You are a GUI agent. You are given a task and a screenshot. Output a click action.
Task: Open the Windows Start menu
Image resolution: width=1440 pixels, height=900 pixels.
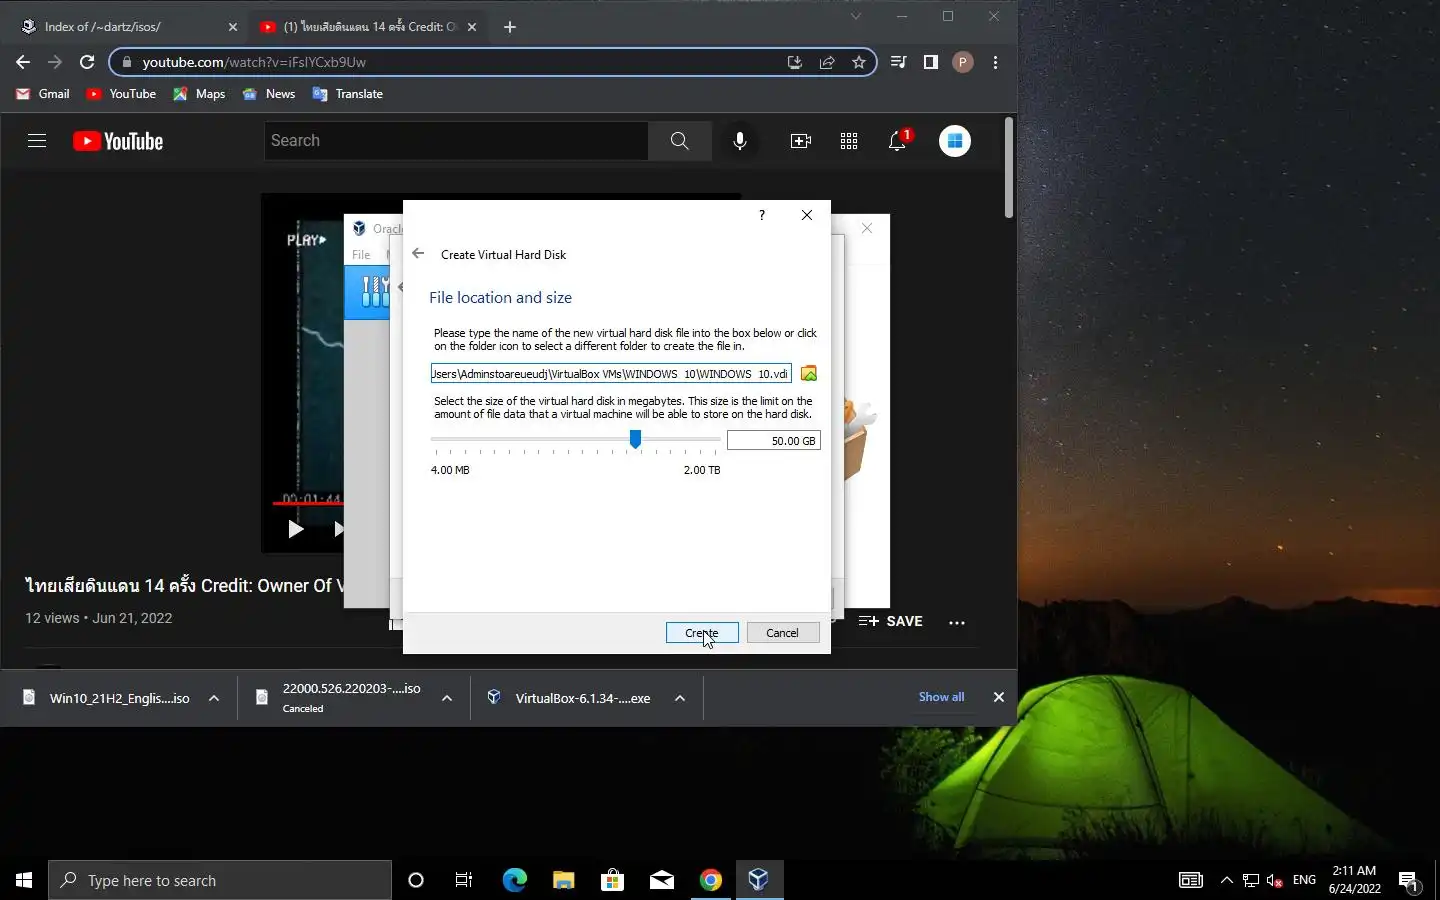tap(24, 880)
